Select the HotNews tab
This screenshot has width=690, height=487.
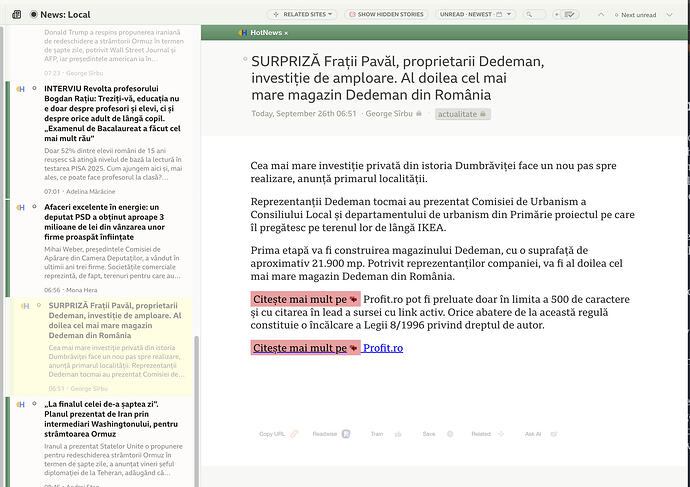263,33
